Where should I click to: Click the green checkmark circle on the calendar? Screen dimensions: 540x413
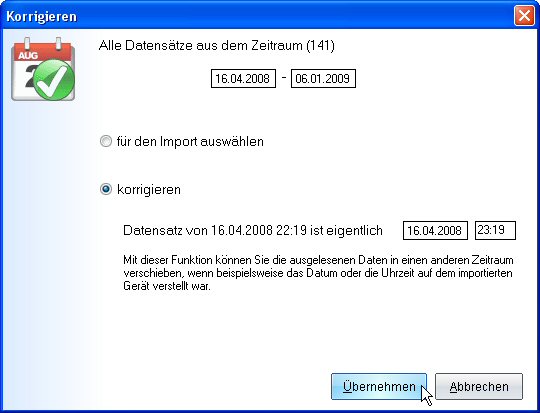(x=54, y=80)
